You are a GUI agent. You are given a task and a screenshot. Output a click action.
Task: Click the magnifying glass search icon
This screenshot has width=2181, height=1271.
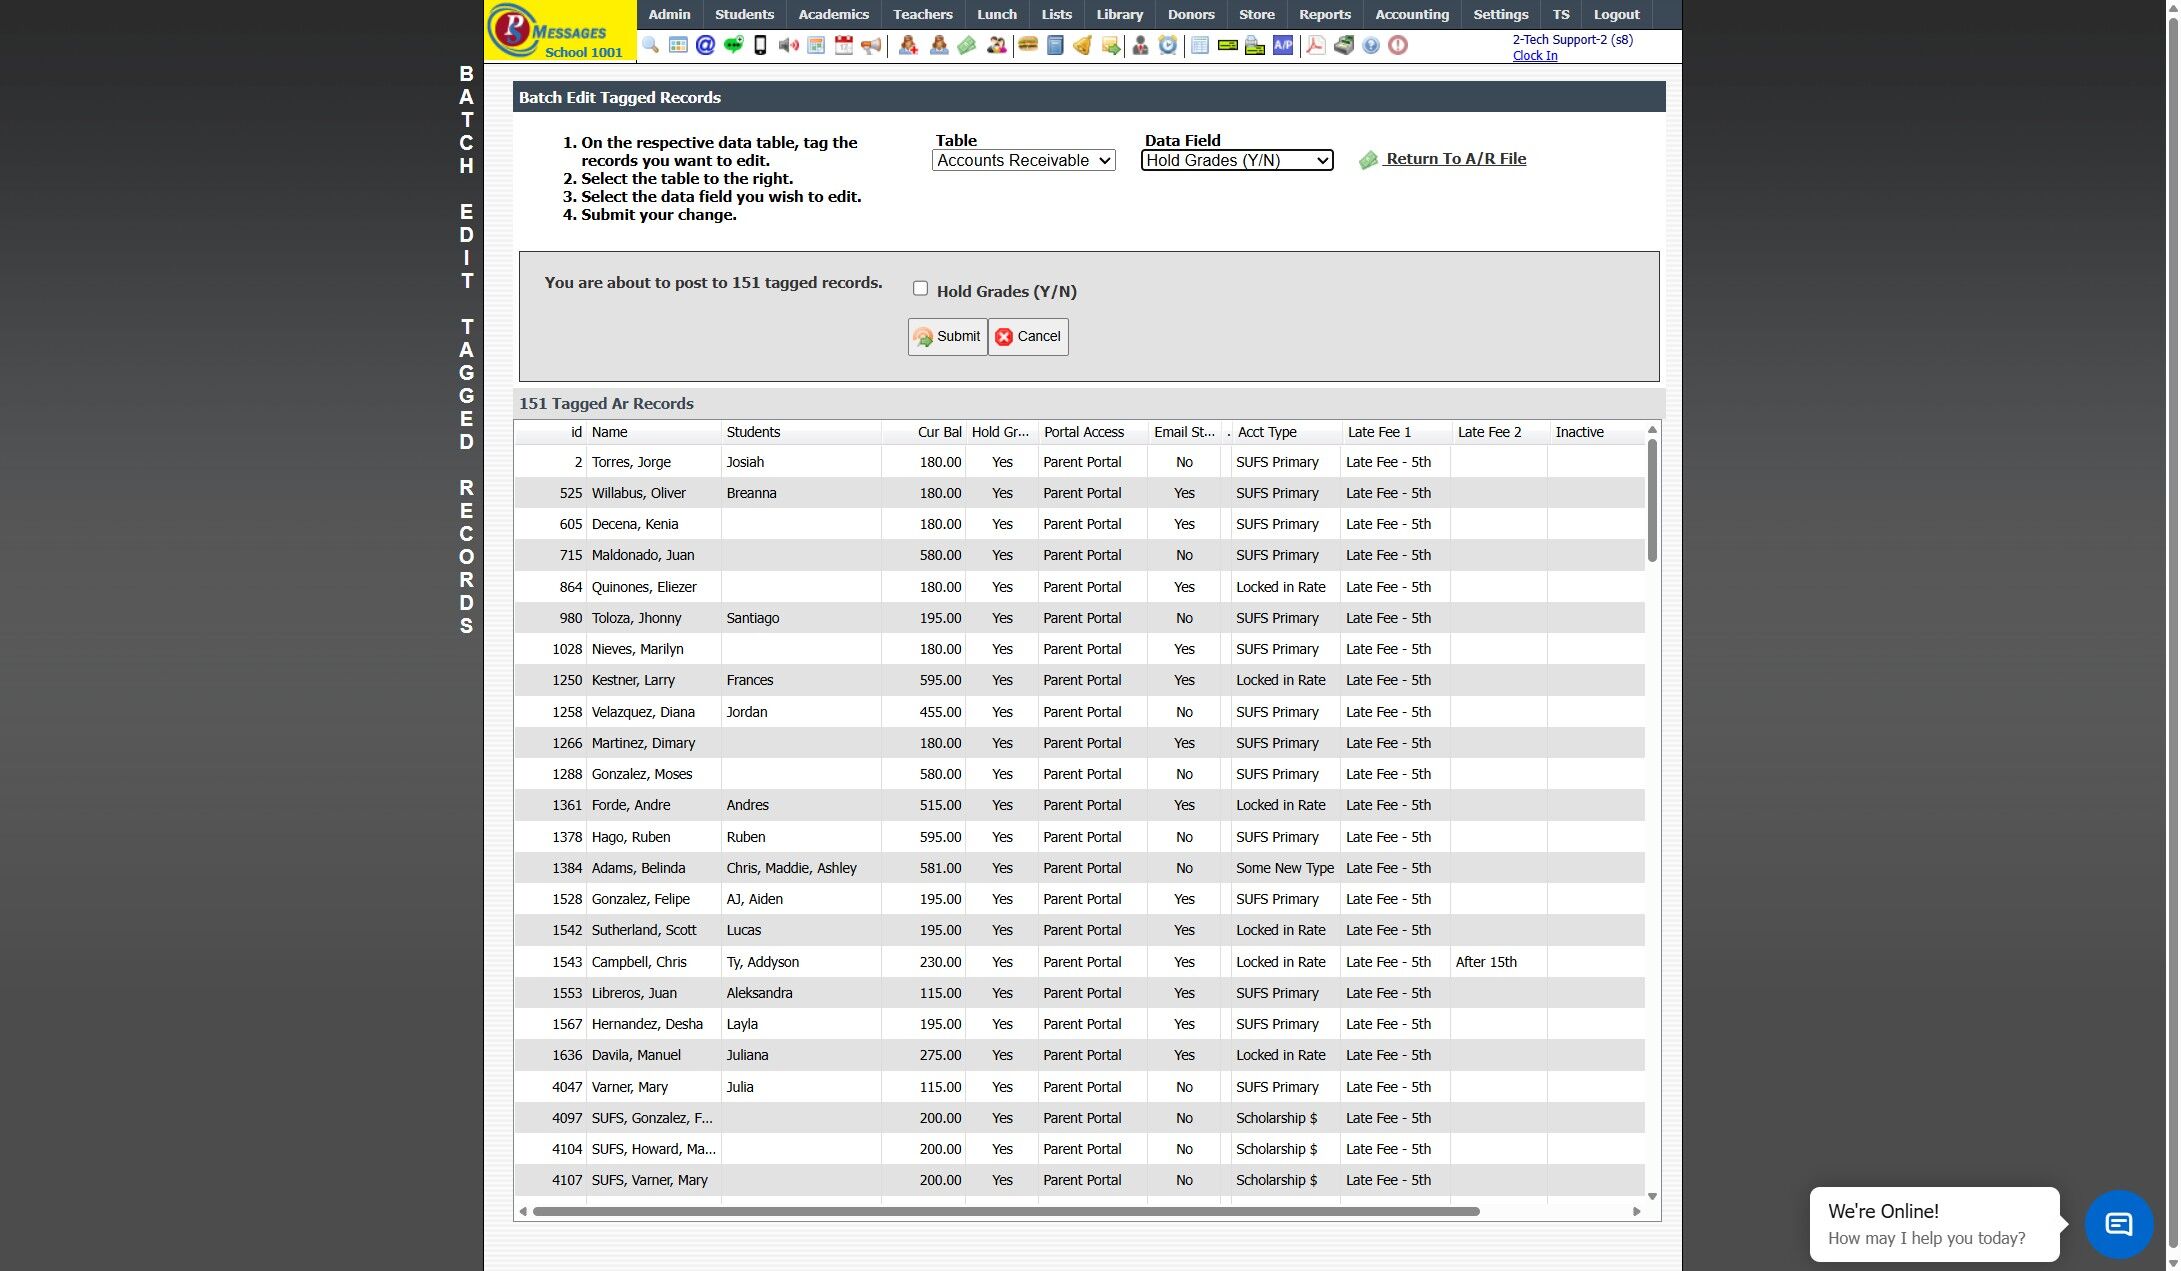pos(650,45)
